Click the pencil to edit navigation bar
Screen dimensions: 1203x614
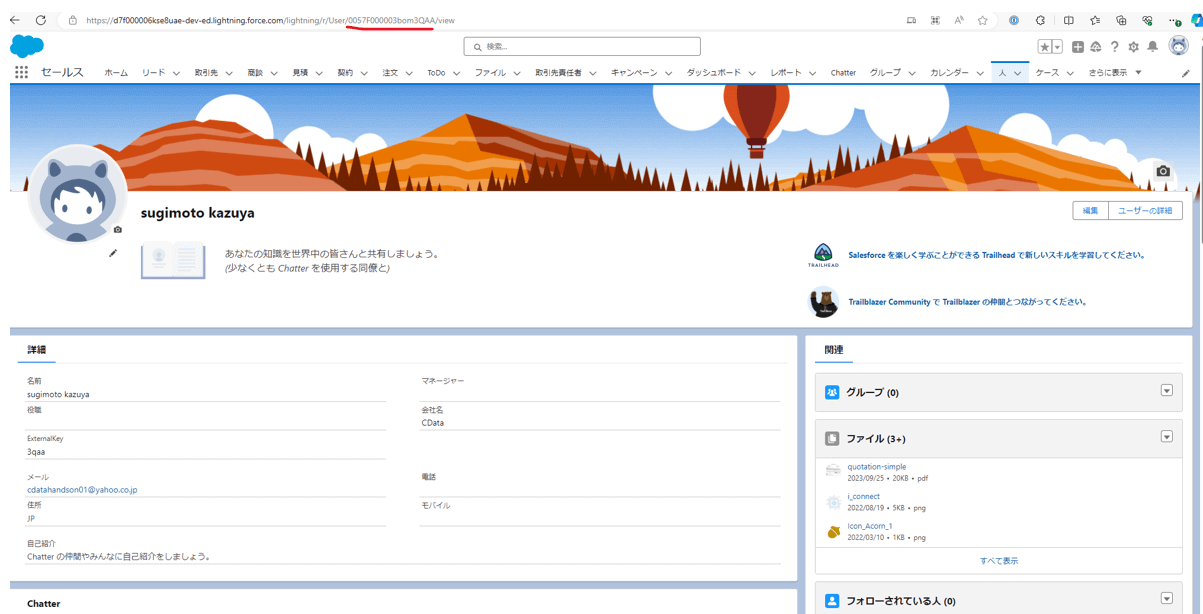pyautogui.click(x=1186, y=73)
